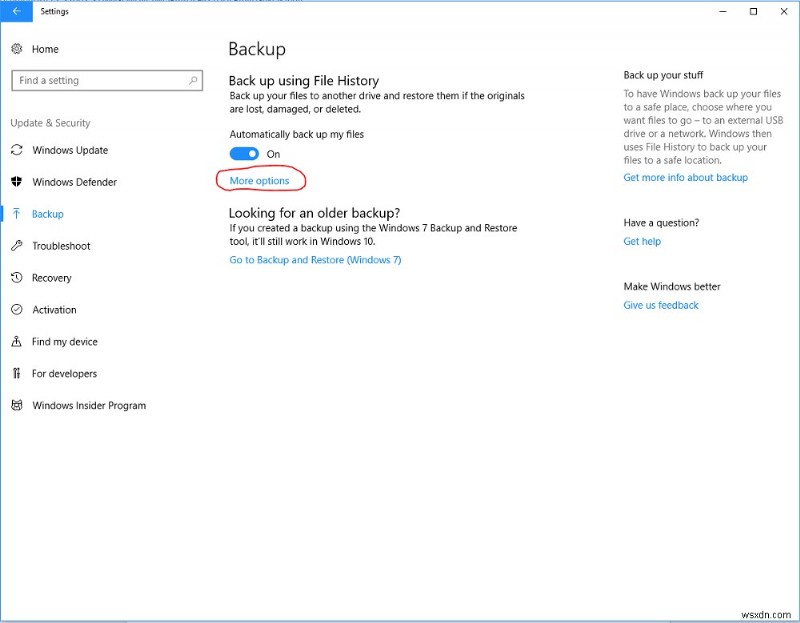Click the Backup section icon
Image resolution: width=800 pixels, height=623 pixels.
tap(16, 214)
